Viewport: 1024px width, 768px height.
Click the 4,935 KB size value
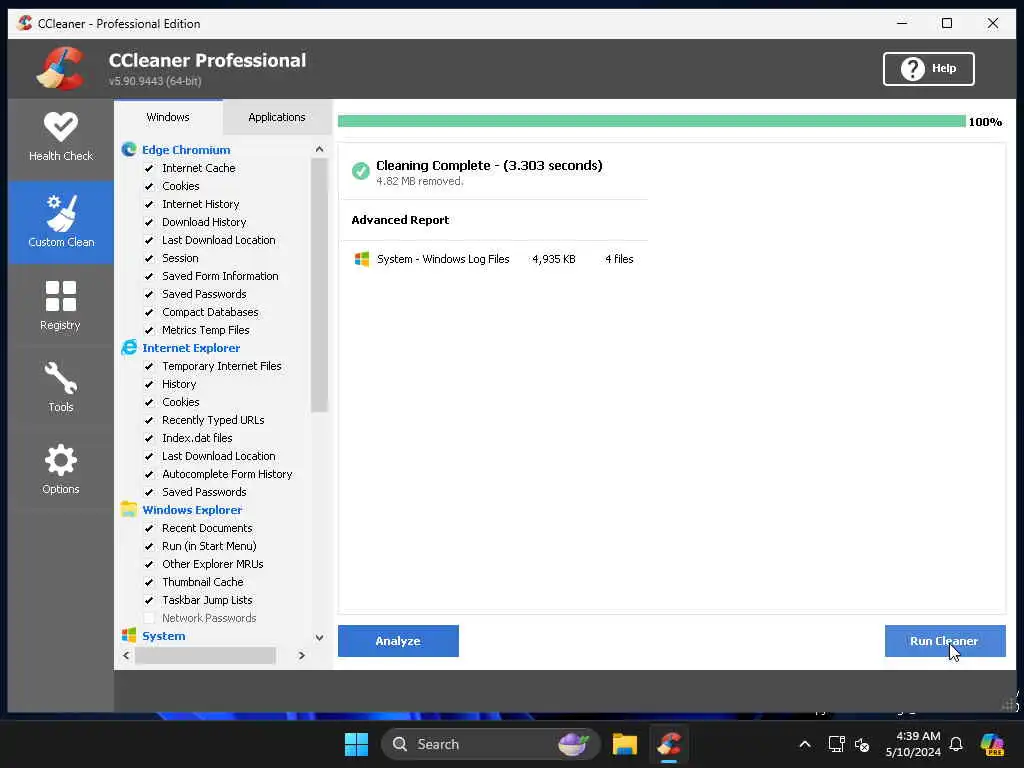click(x=554, y=259)
